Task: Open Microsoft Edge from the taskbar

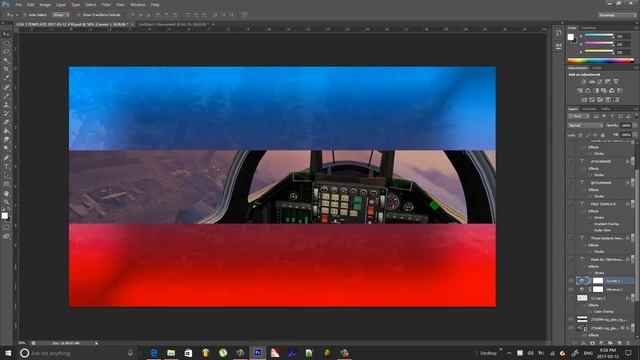Action: coord(154,353)
